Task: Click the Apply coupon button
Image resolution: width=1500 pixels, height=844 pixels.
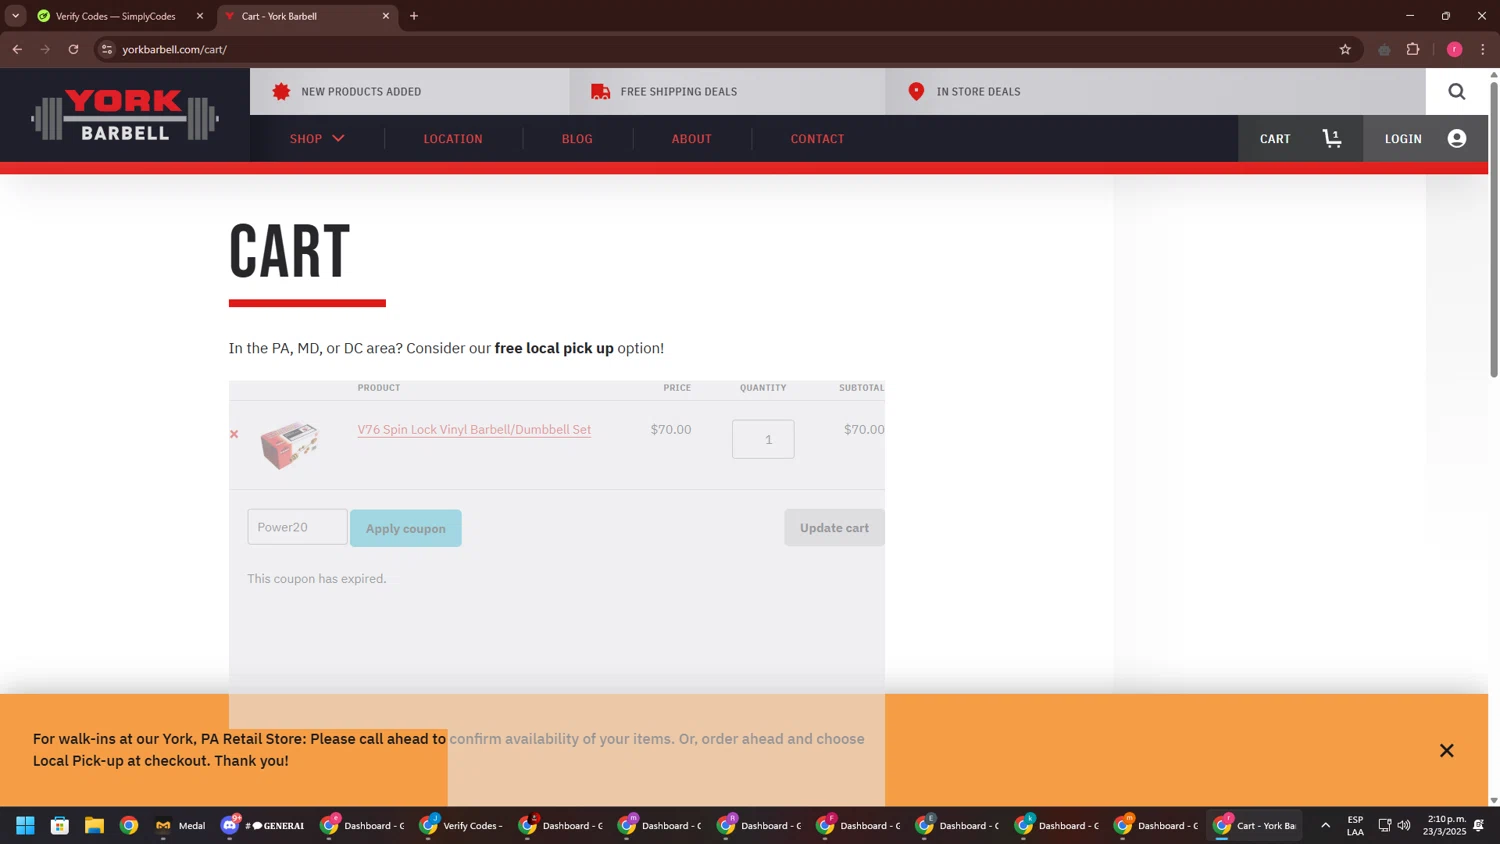Action: [405, 528]
